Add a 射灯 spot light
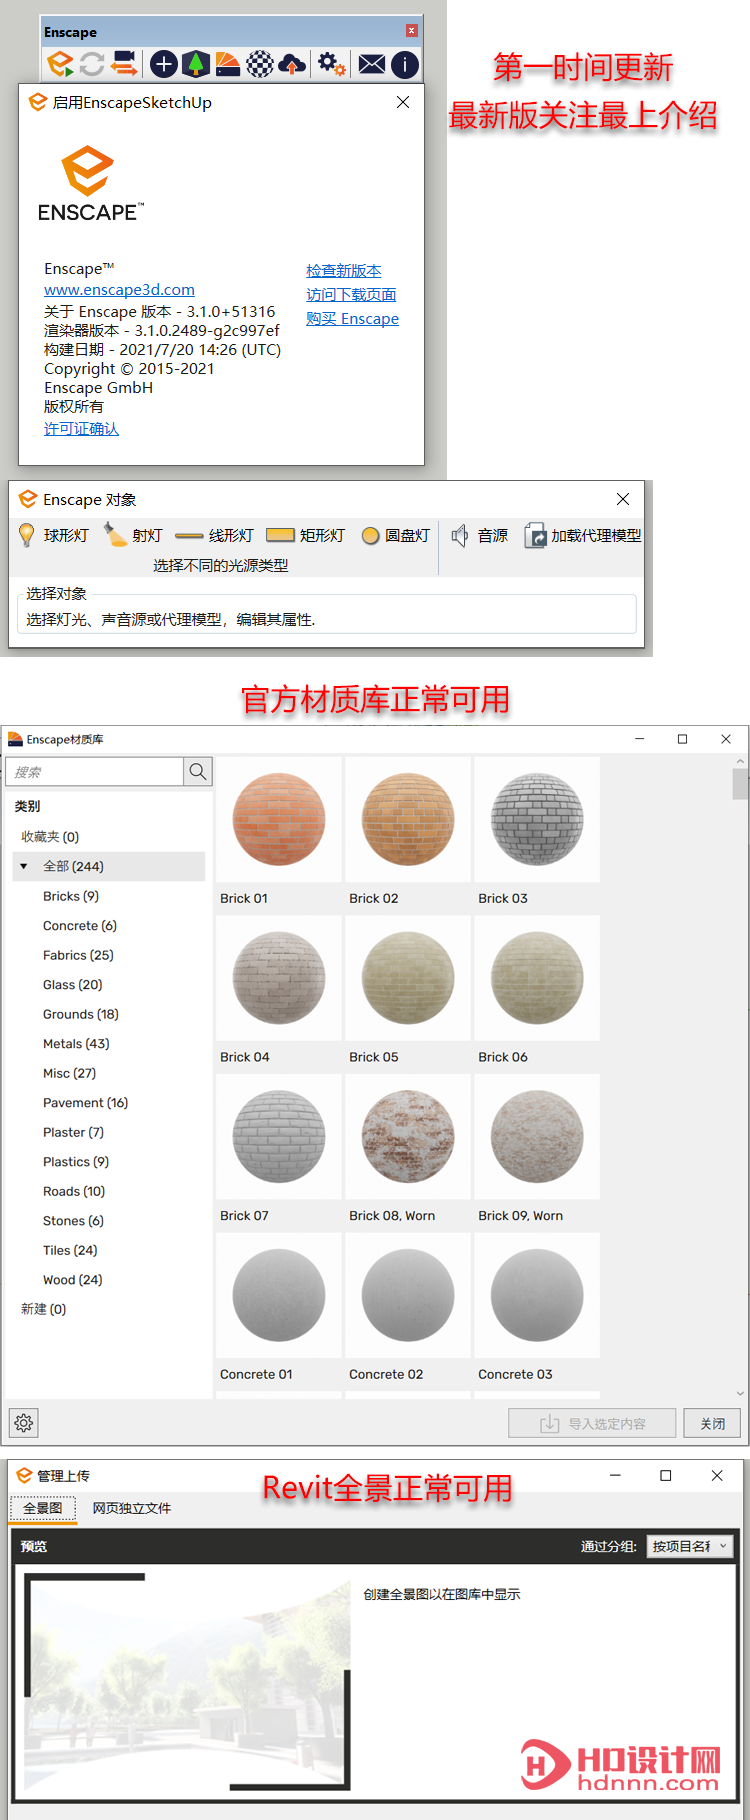 point(133,535)
